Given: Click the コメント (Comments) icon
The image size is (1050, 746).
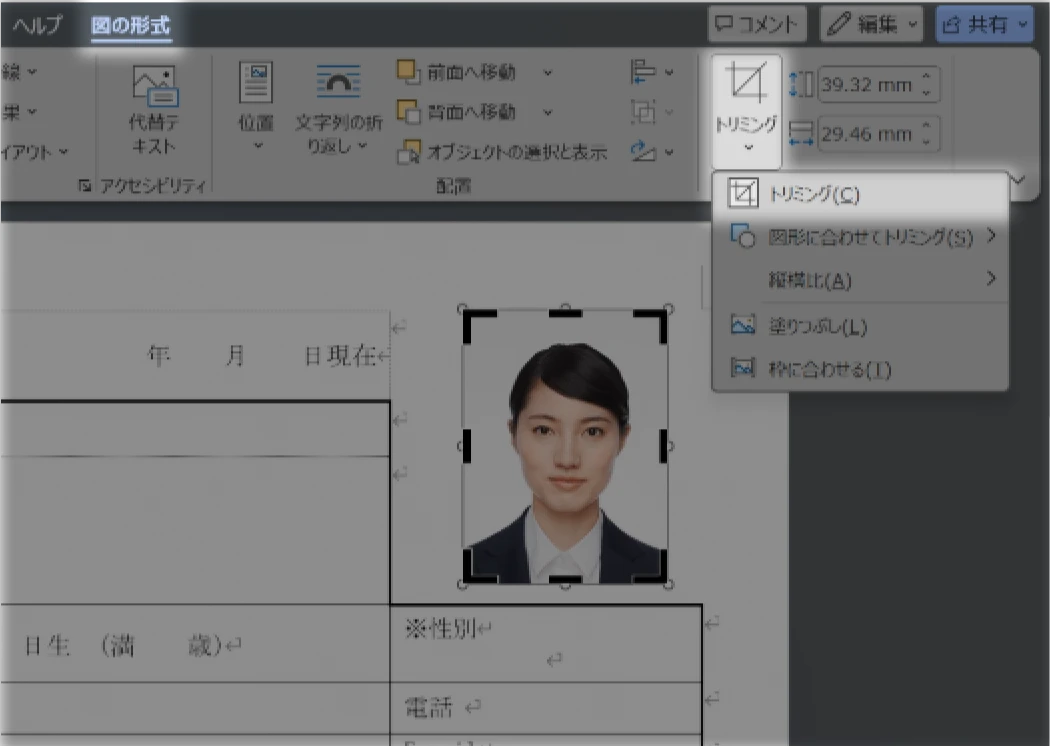Looking at the screenshot, I should (x=756, y=24).
